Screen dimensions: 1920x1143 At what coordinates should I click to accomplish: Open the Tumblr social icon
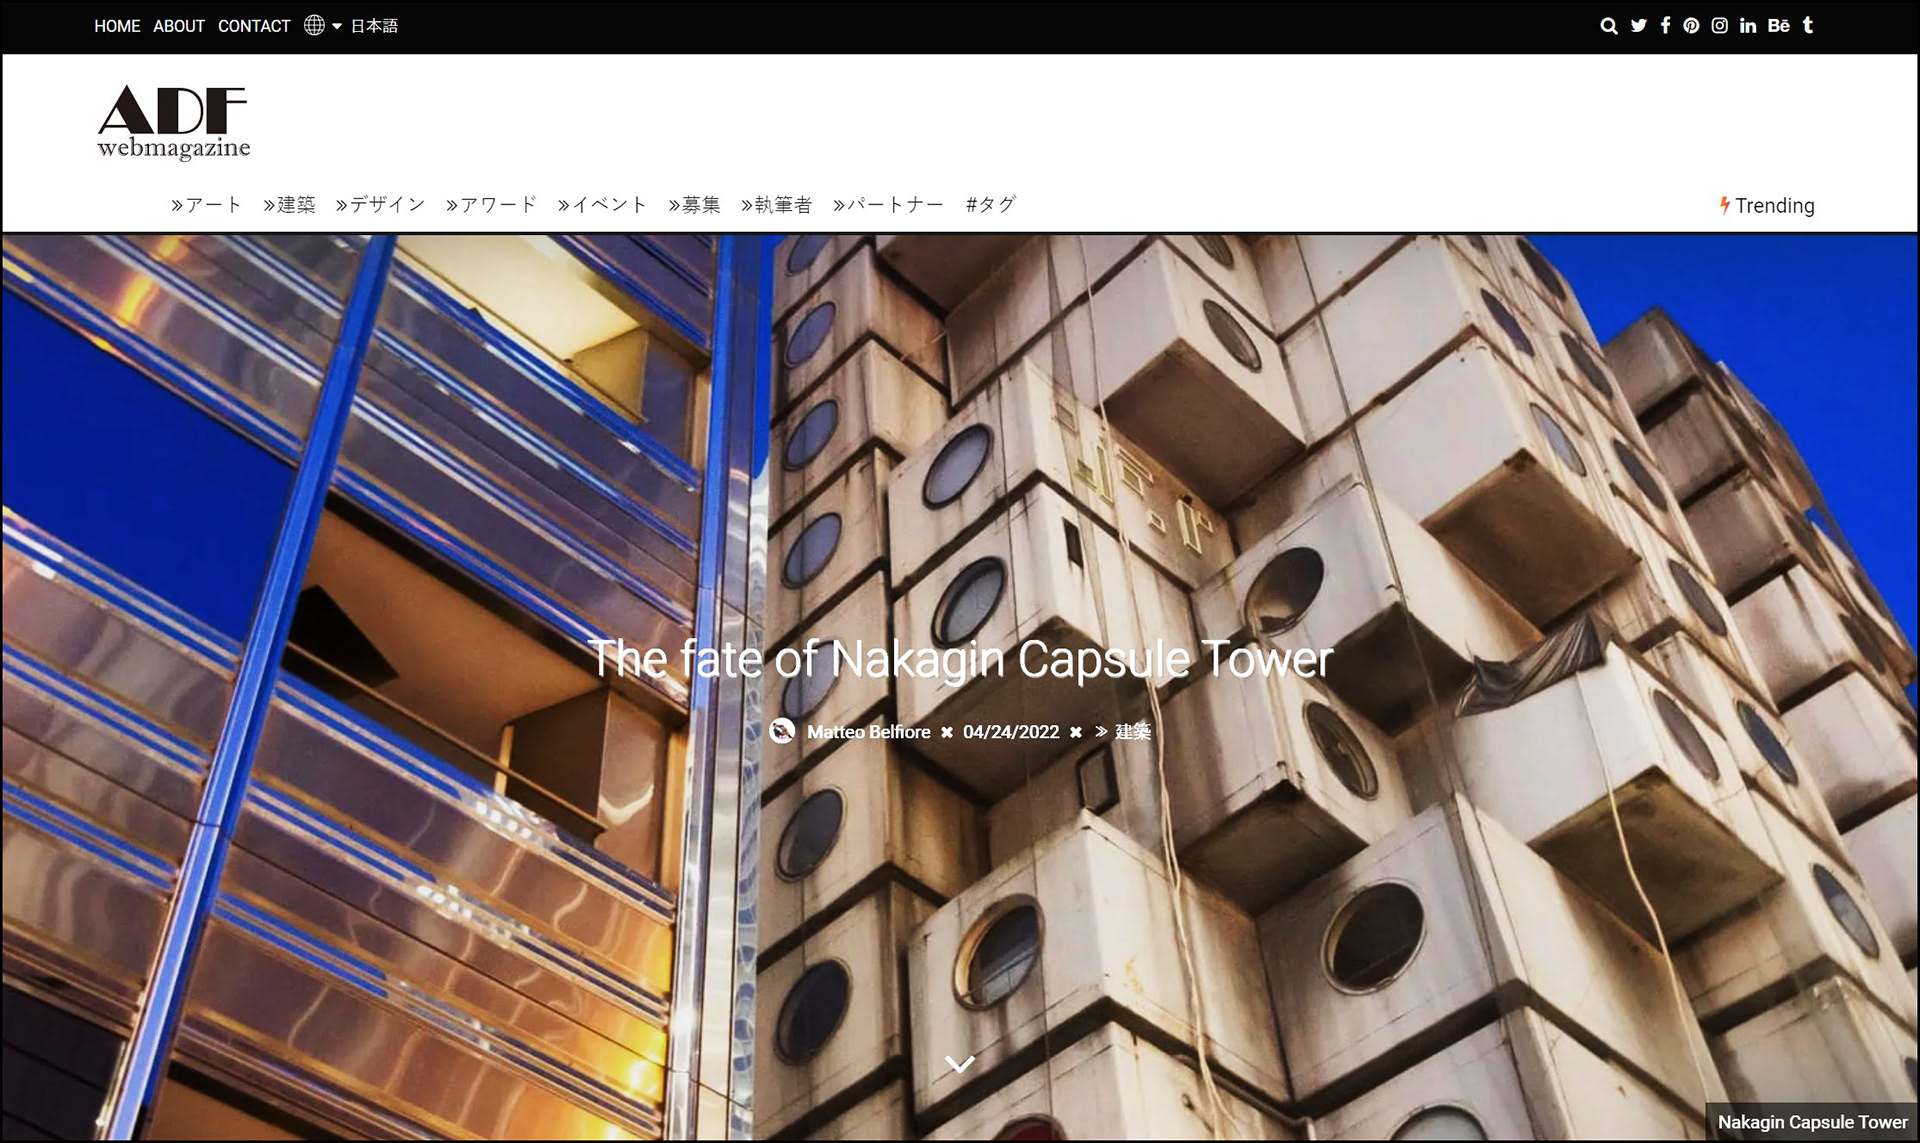(1808, 26)
